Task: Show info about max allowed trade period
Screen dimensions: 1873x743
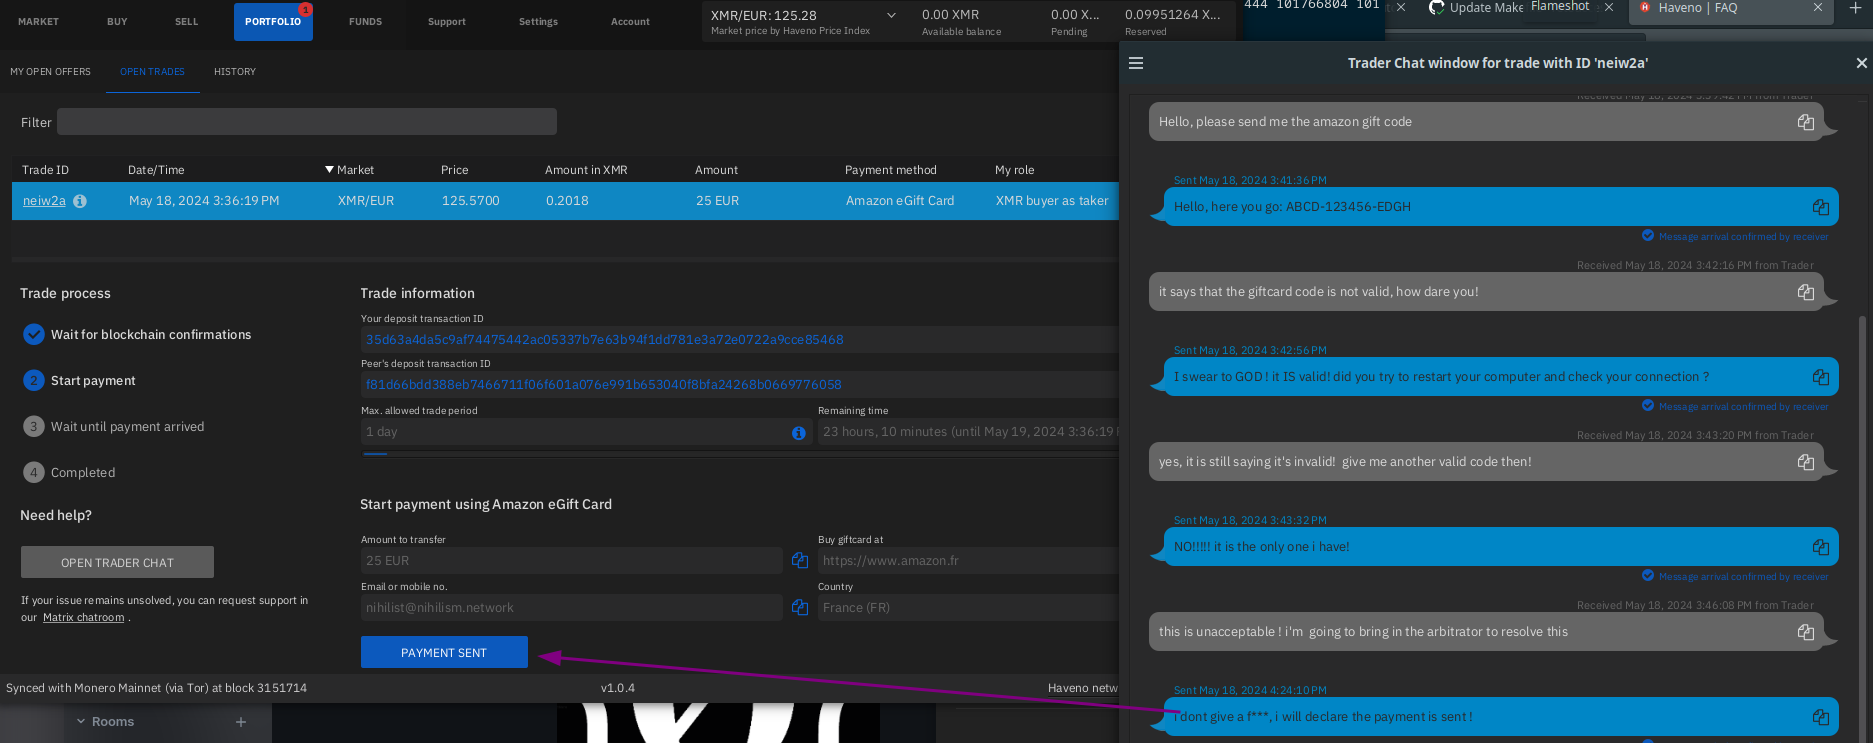Action: point(799,433)
